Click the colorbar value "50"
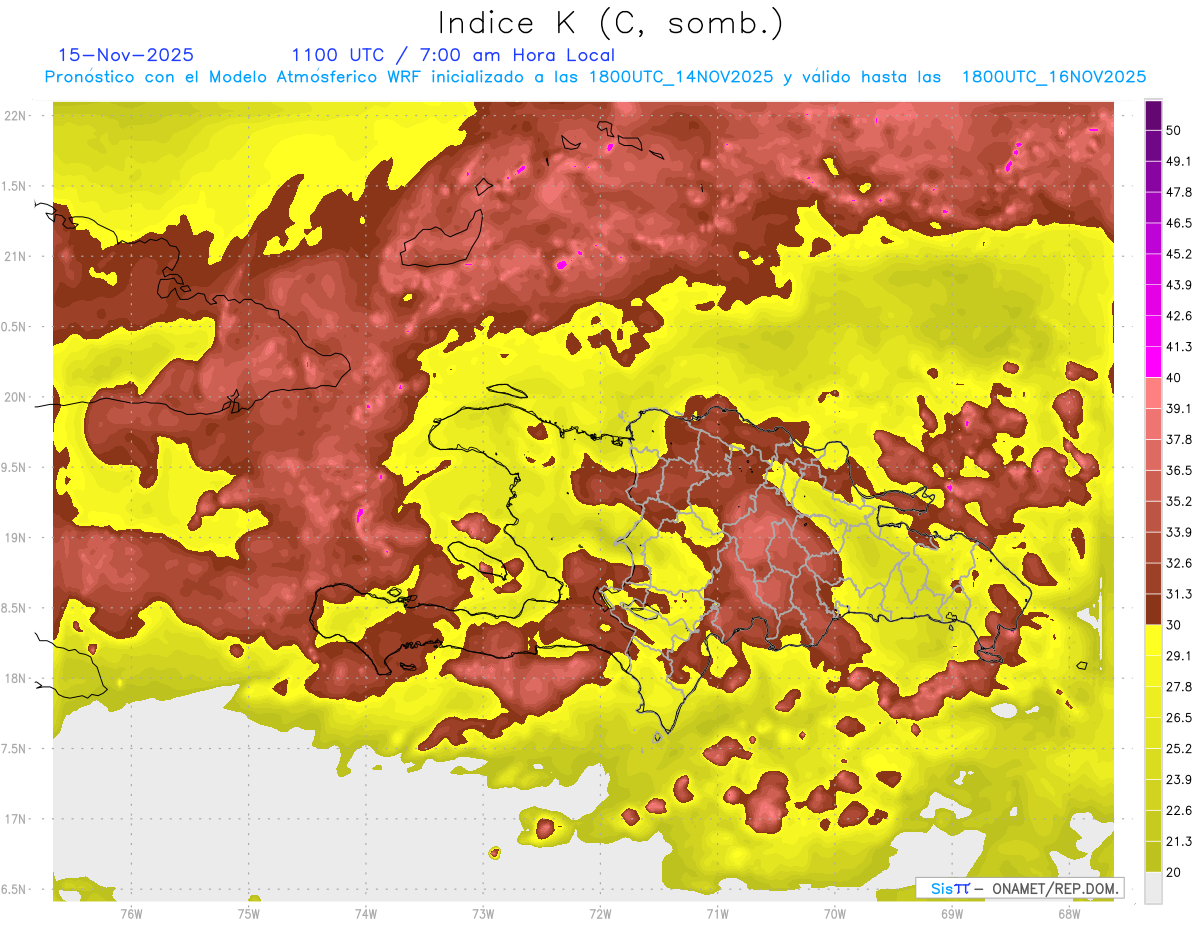Viewport: 1200px width, 927px height. pyautogui.click(x=1174, y=130)
